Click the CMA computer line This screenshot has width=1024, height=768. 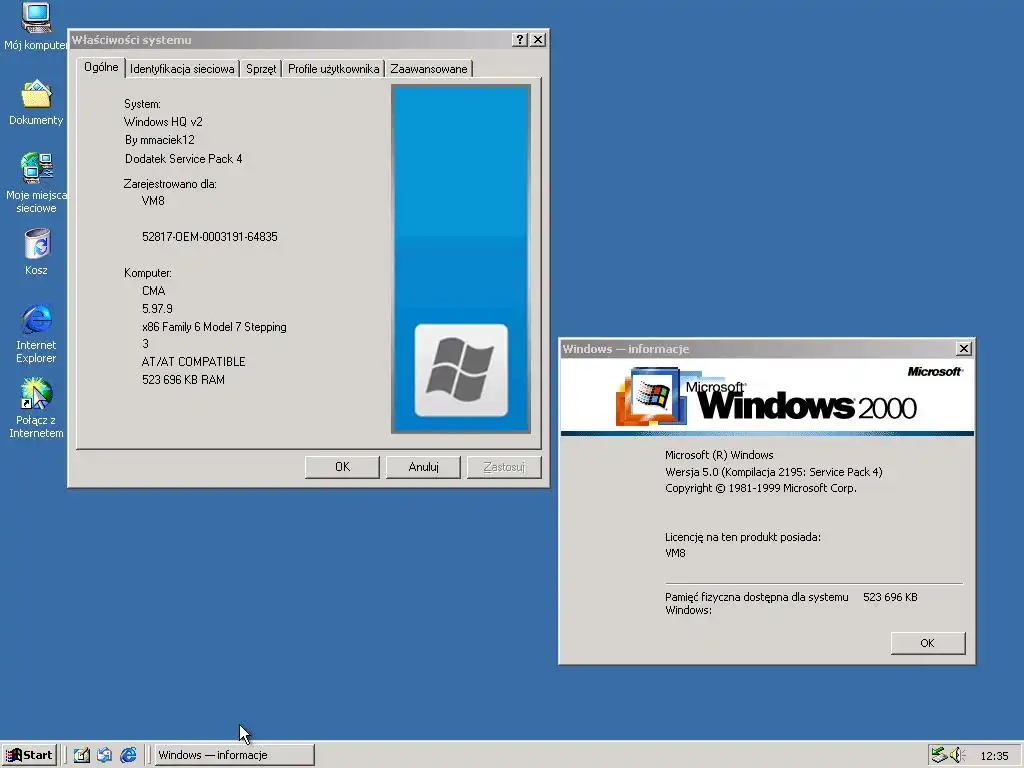(x=153, y=291)
